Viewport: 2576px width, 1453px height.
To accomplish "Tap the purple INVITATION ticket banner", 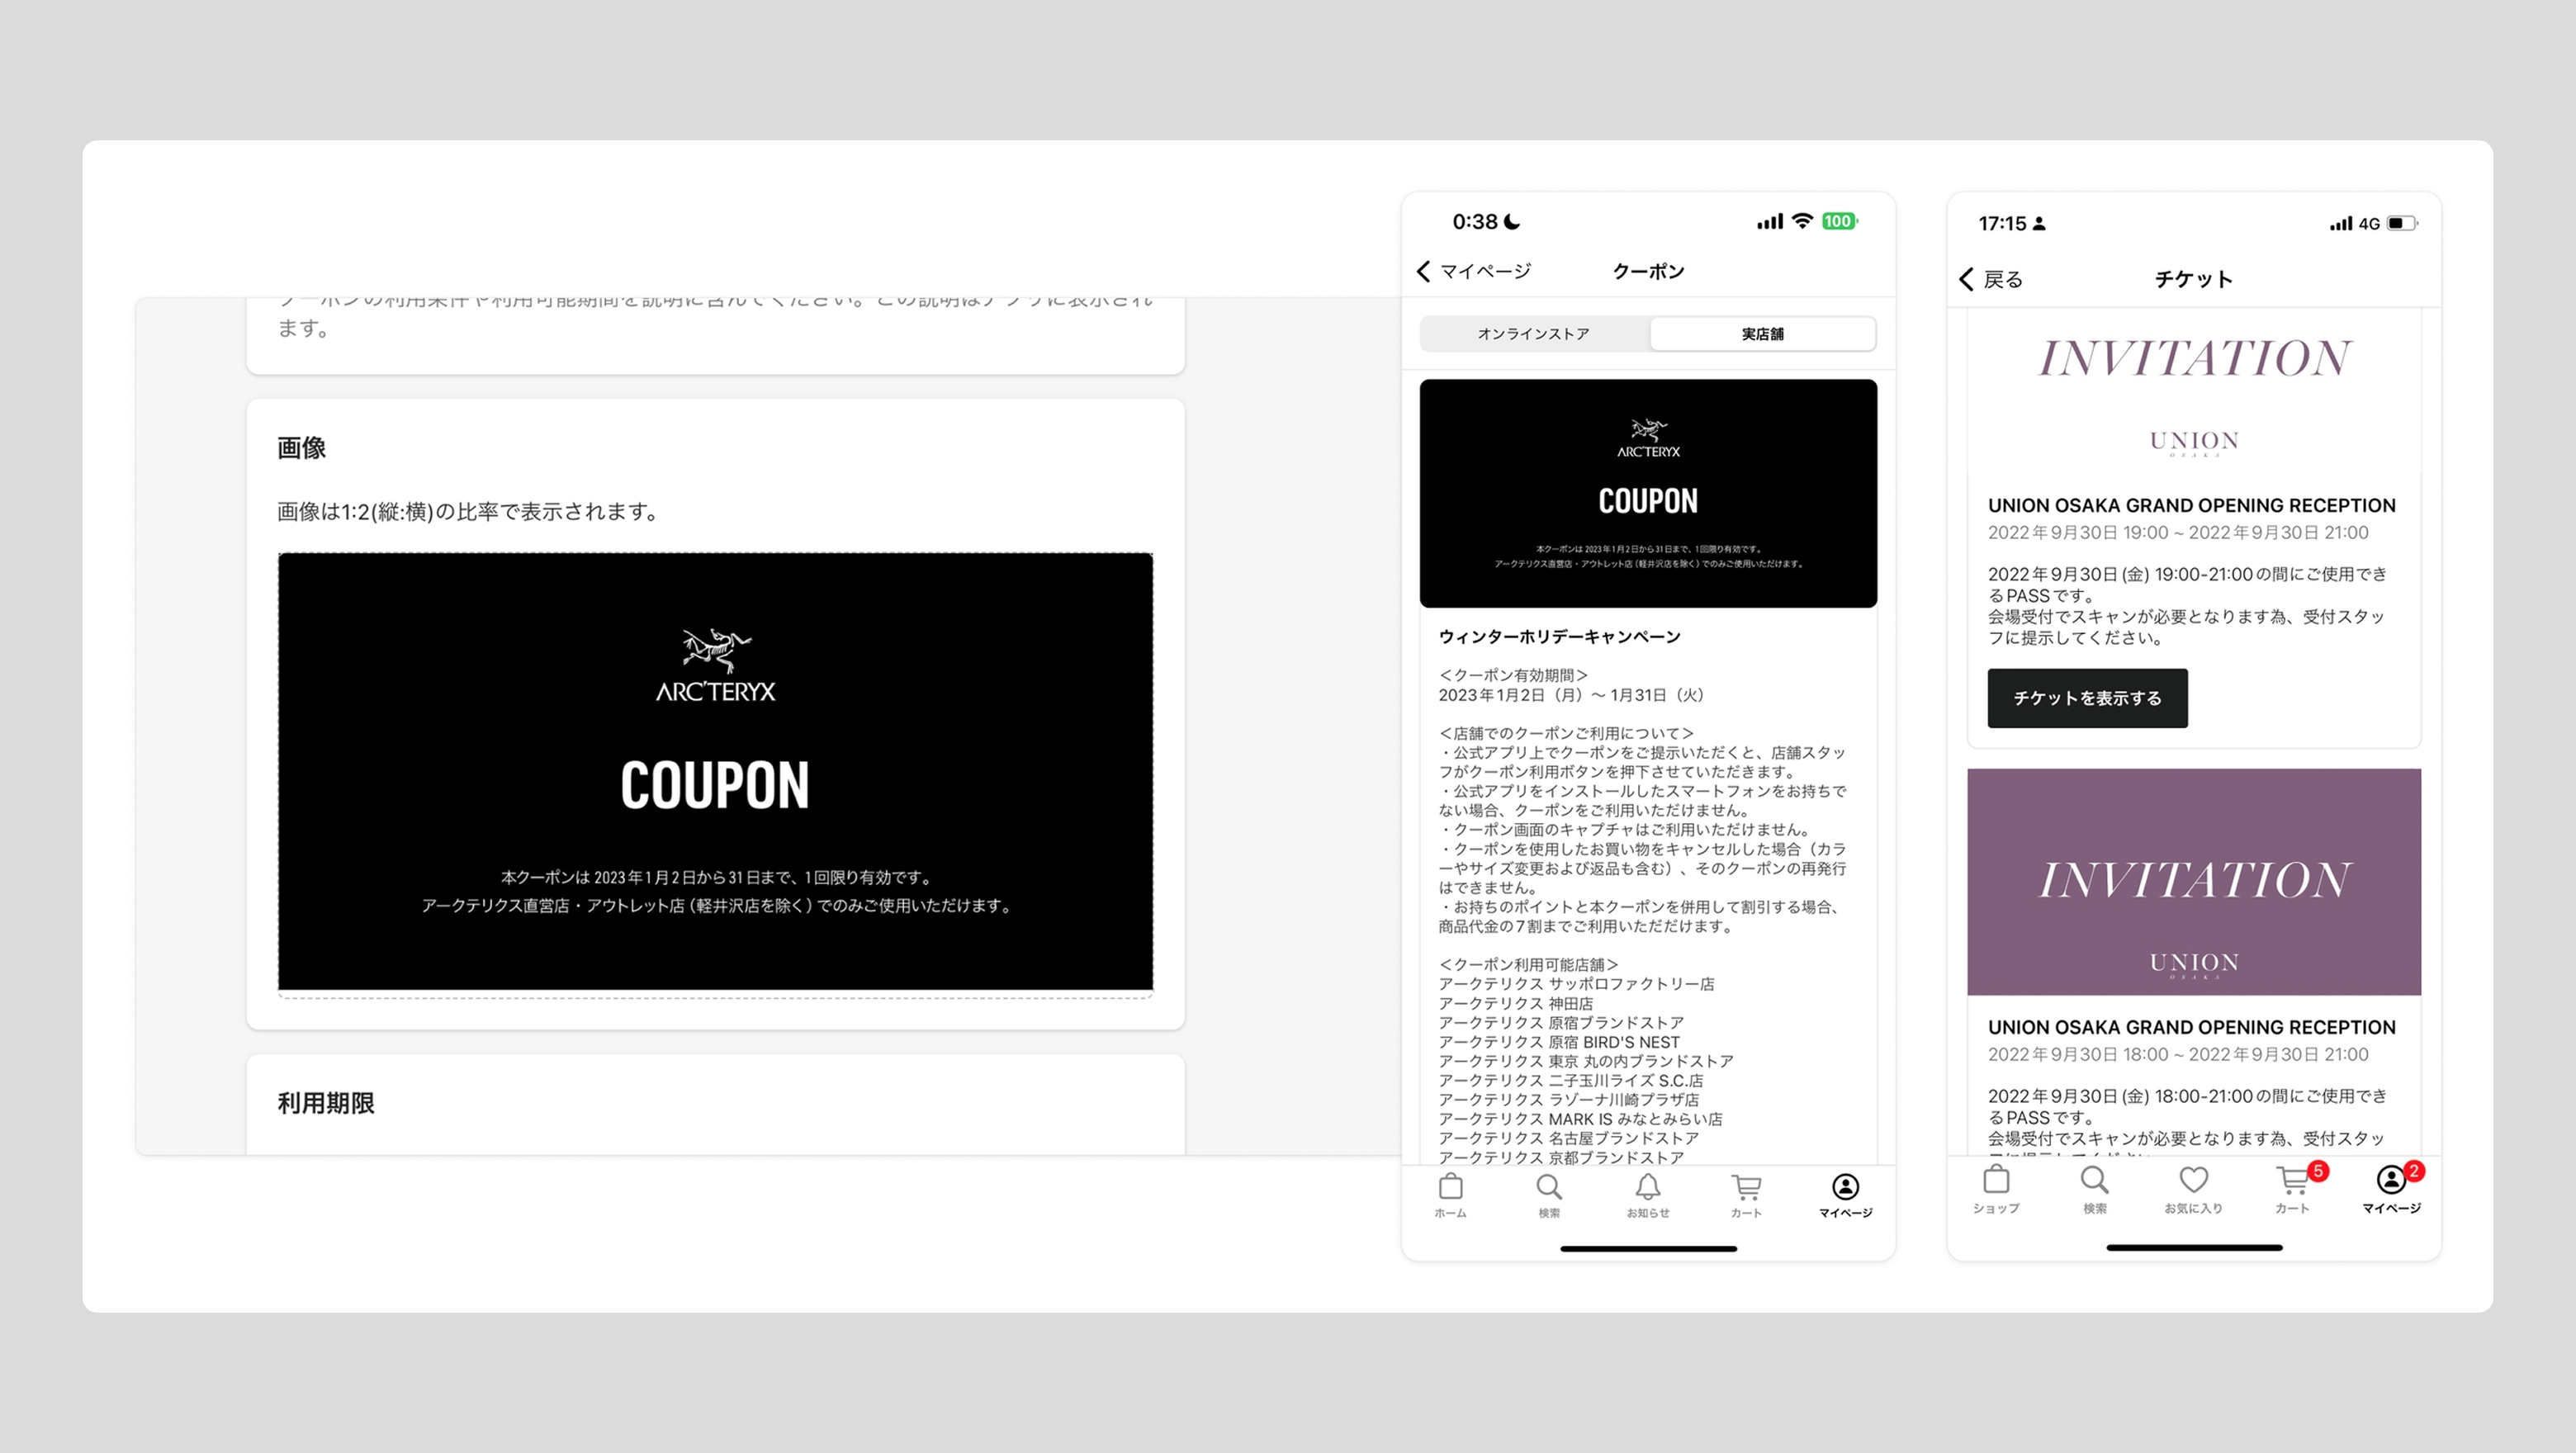I will point(2193,881).
